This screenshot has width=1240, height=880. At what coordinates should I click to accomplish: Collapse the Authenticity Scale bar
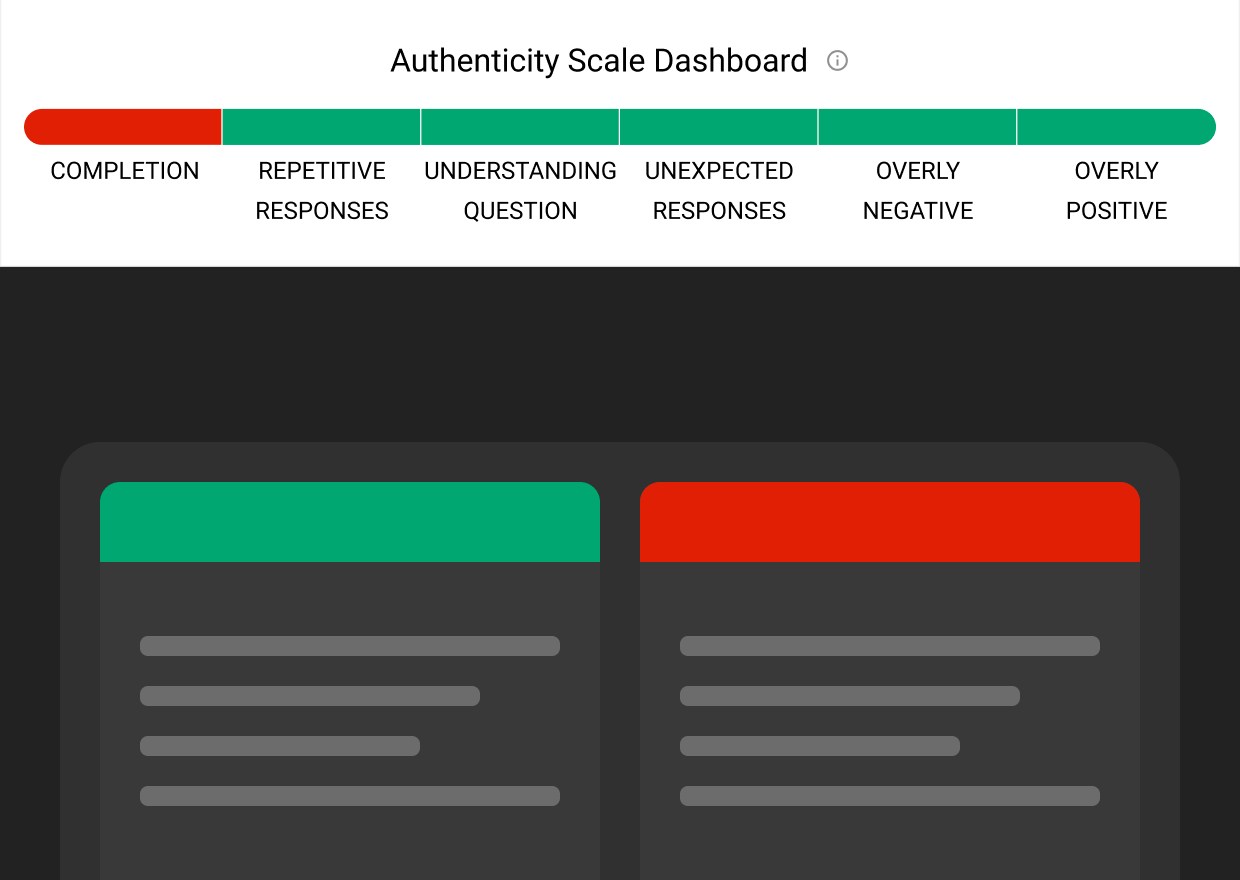620,127
